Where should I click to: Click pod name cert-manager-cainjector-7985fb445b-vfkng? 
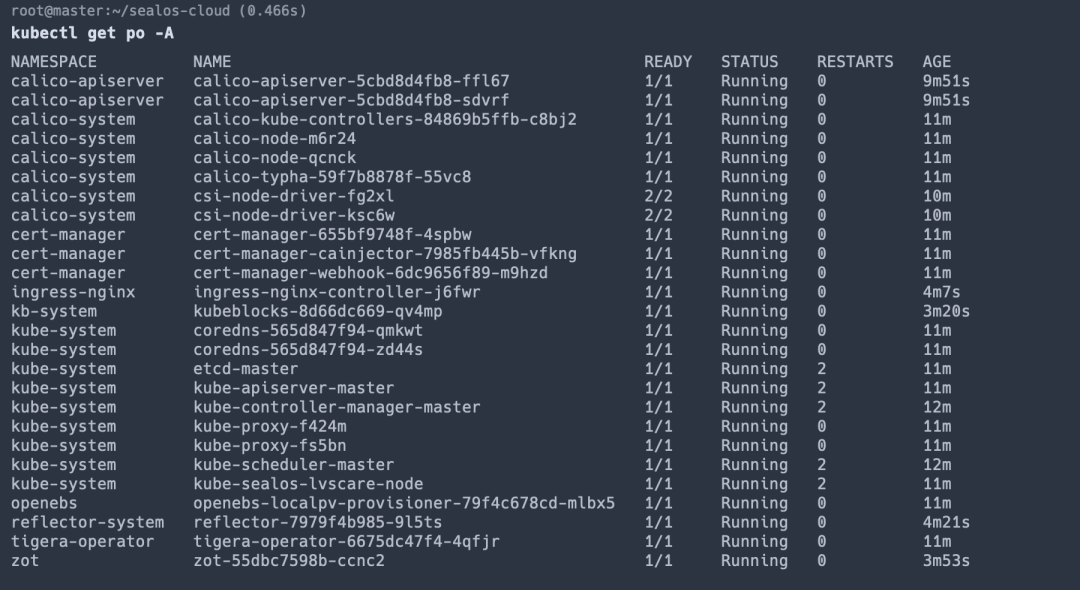click(x=385, y=254)
